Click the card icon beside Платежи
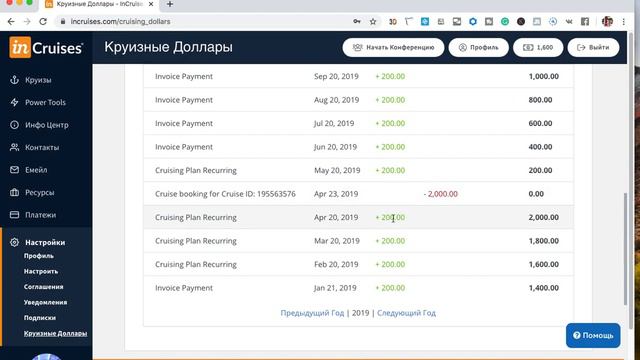This screenshot has height=360, width=640. (14, 215)
